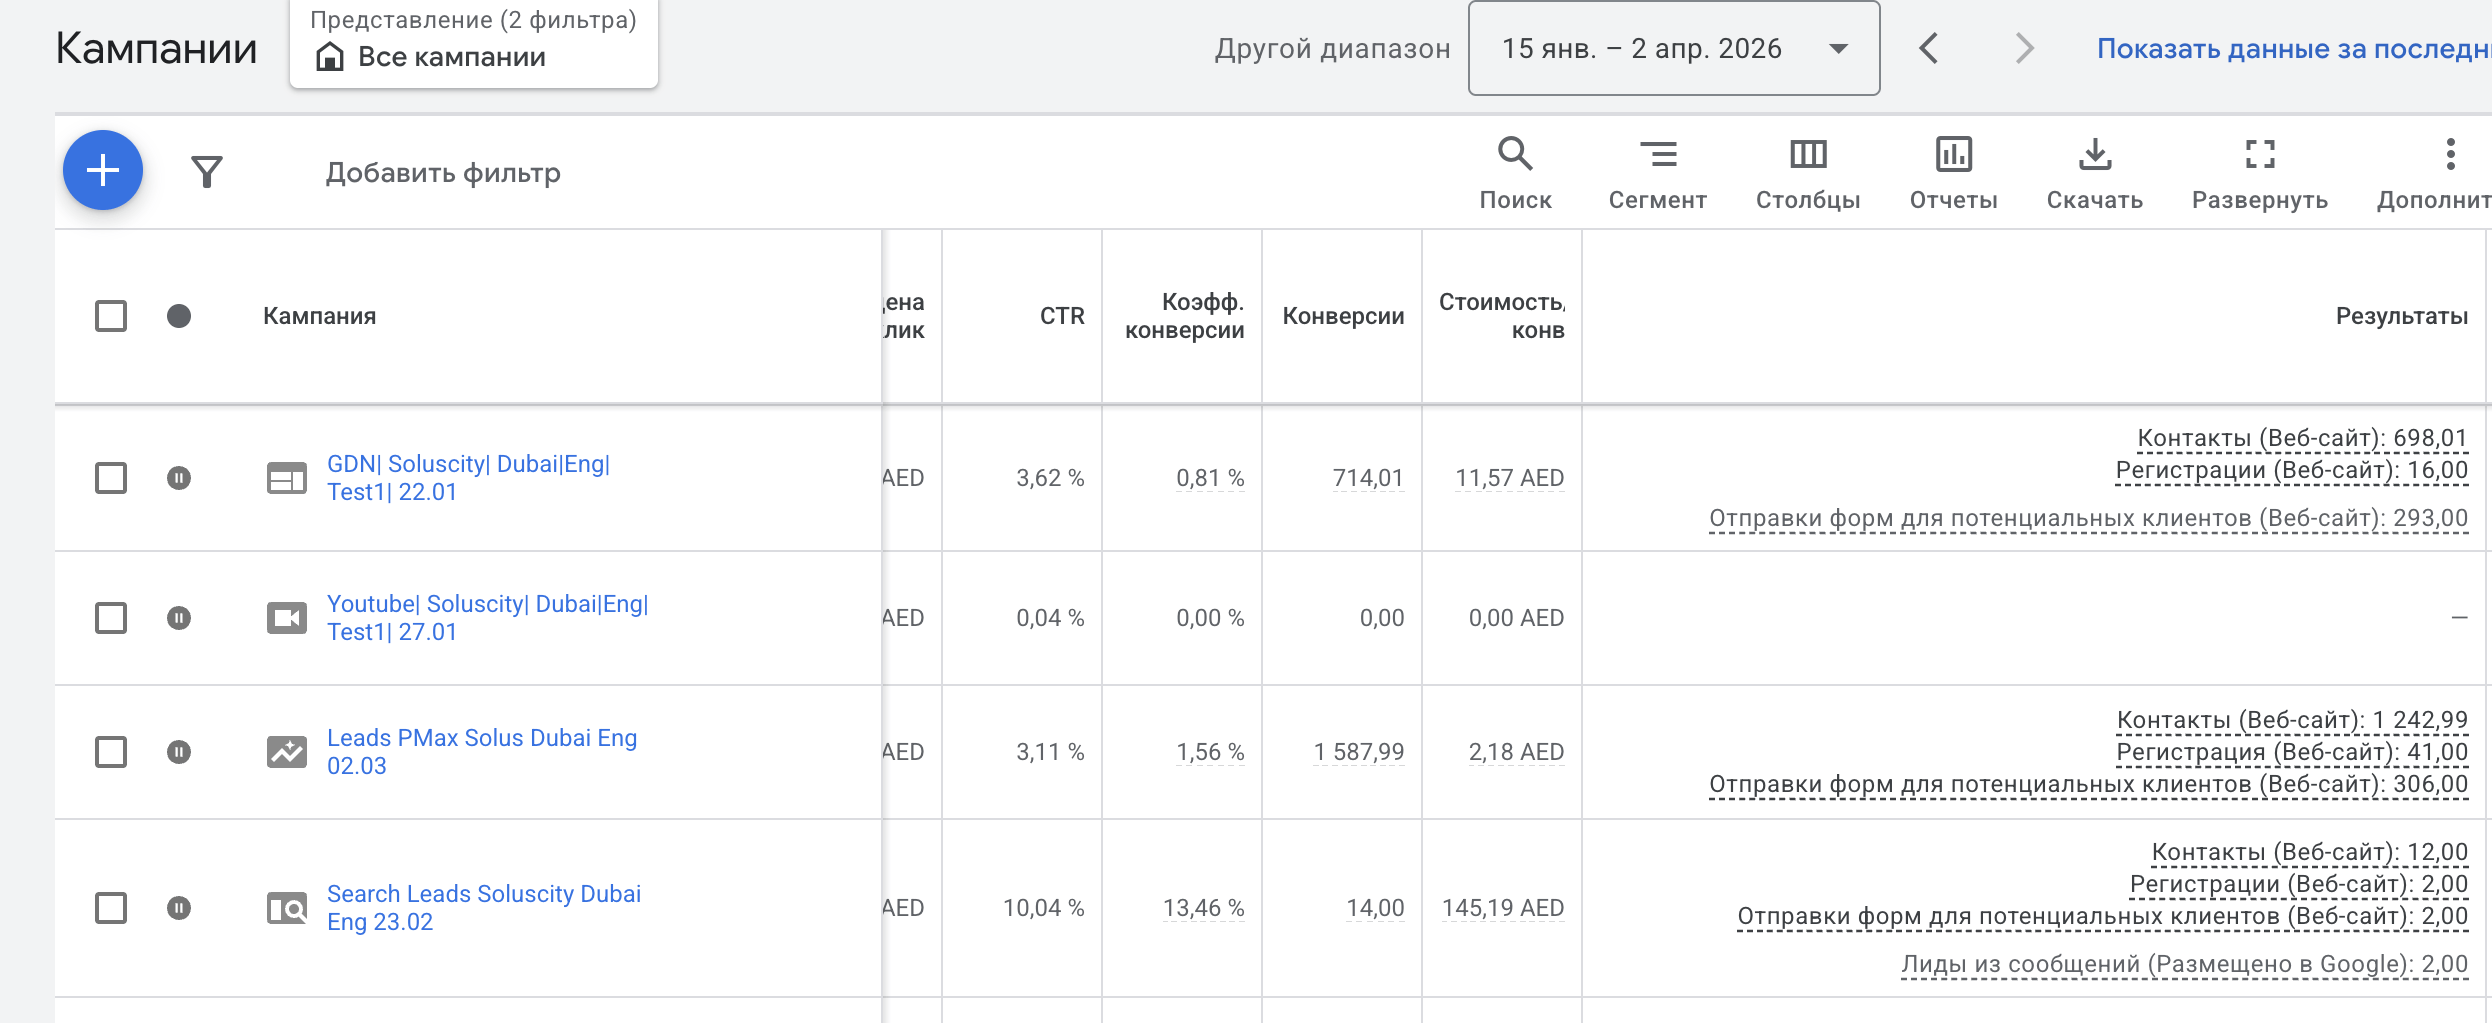2492x1023 pixels.
Task: Open the Поиск search tool
Action: tap(1515, 172)
